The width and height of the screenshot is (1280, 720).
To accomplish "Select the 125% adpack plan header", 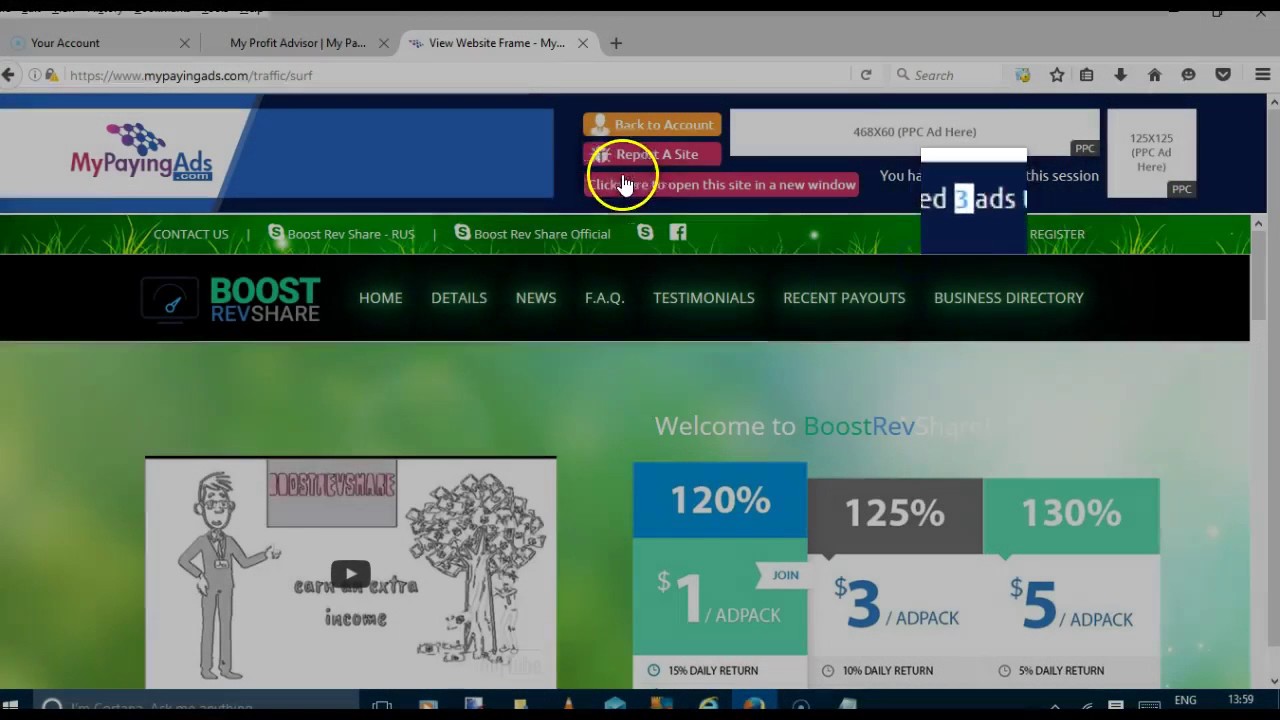I will coord(895,513).
